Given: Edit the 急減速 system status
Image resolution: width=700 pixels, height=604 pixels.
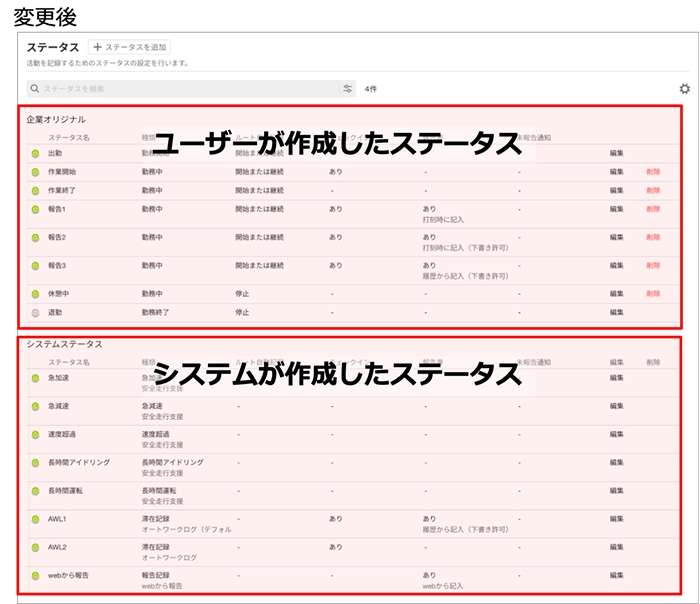Looking at the screenshot, I should (617, 406).
